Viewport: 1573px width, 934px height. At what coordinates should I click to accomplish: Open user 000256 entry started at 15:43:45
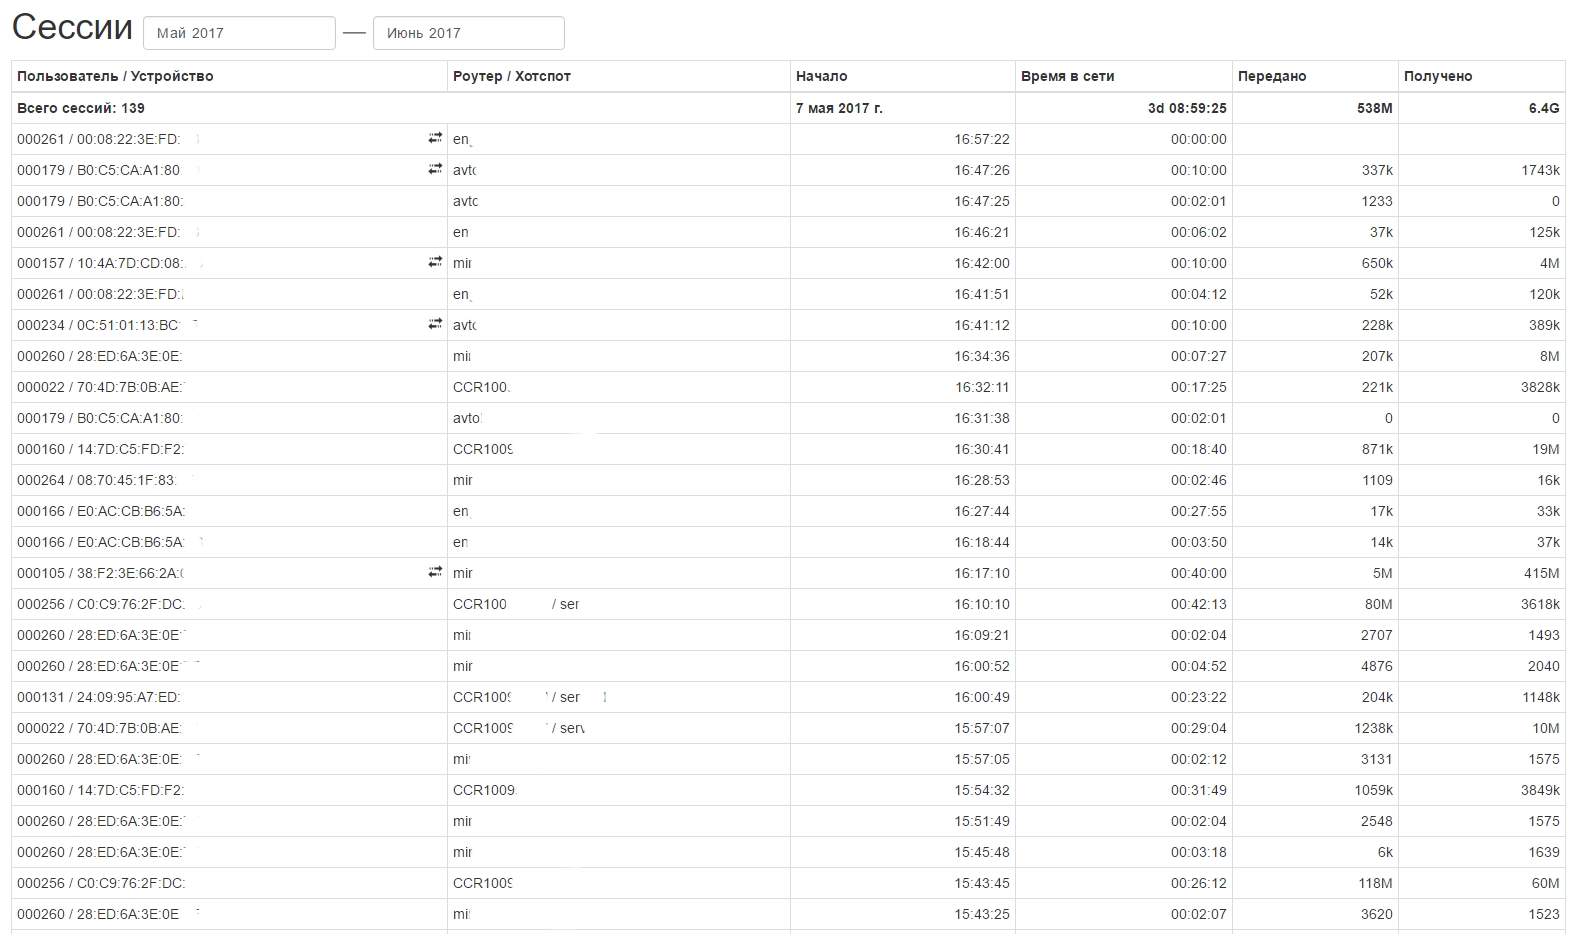[100, 883]
